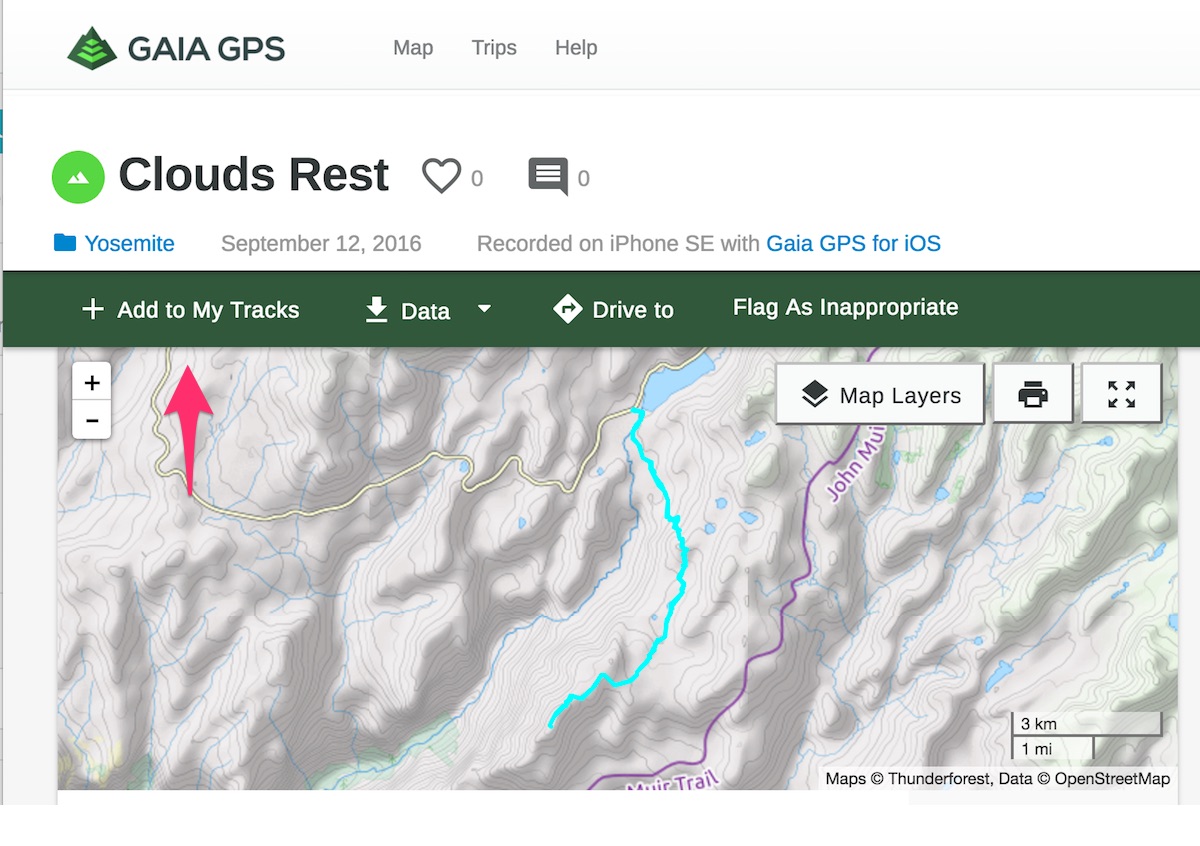Click the green mountain track icon
The height and width of the screenshot is (846, 1200).
pos(78,177)
